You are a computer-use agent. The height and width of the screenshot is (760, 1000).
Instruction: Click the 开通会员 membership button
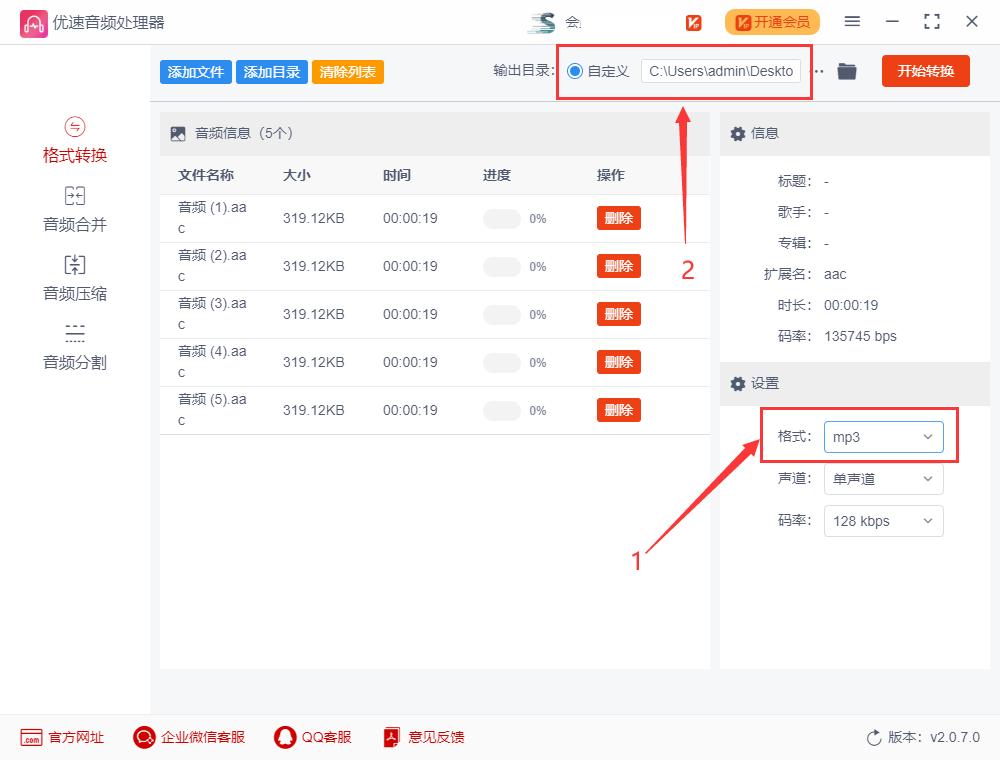point(772,21)
